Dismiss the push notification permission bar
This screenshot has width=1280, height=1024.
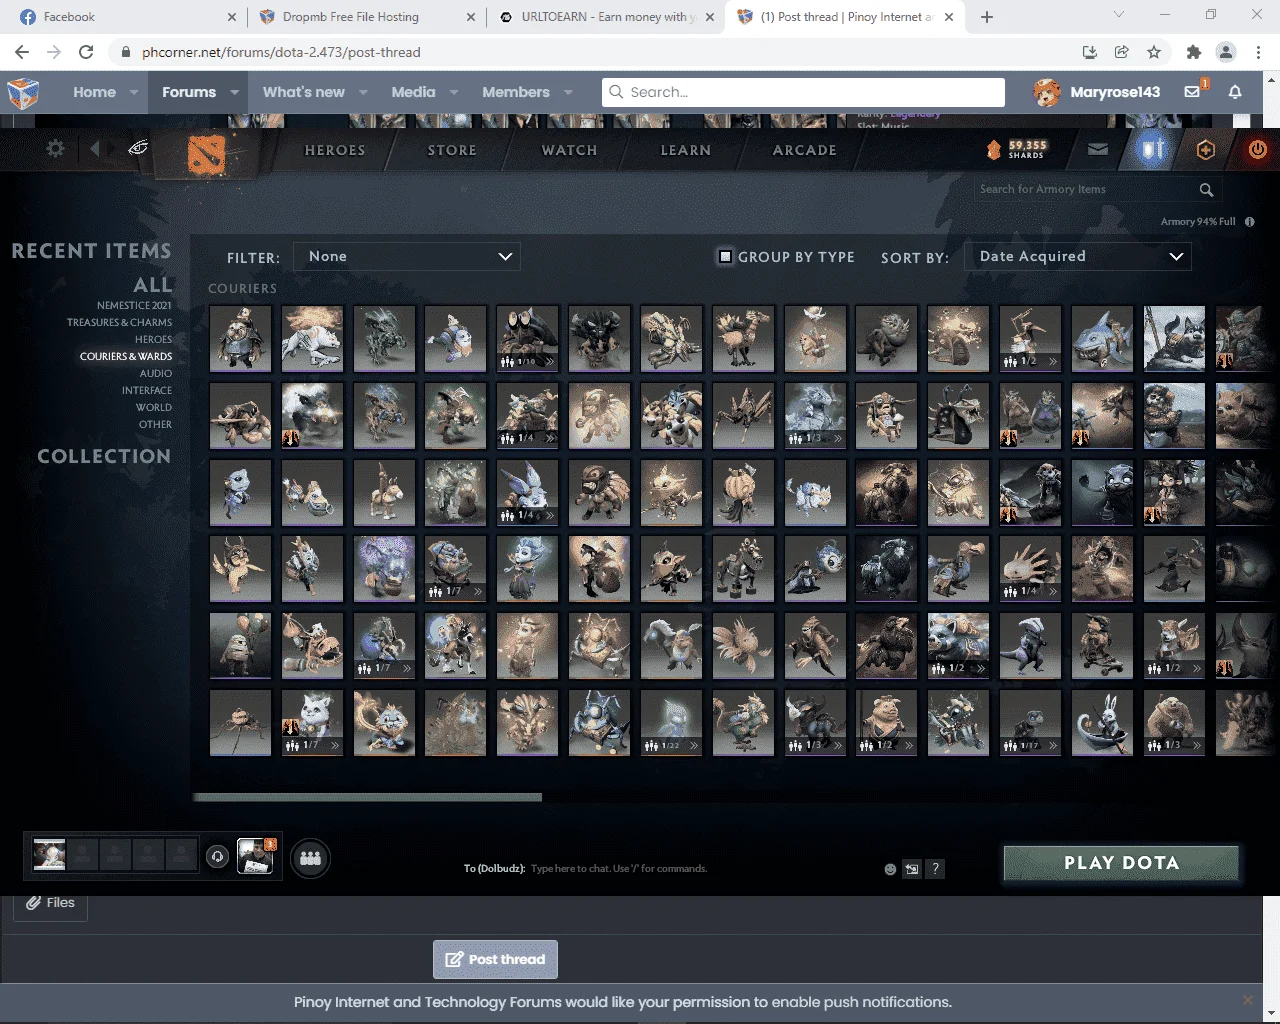pos(1247,1000)
